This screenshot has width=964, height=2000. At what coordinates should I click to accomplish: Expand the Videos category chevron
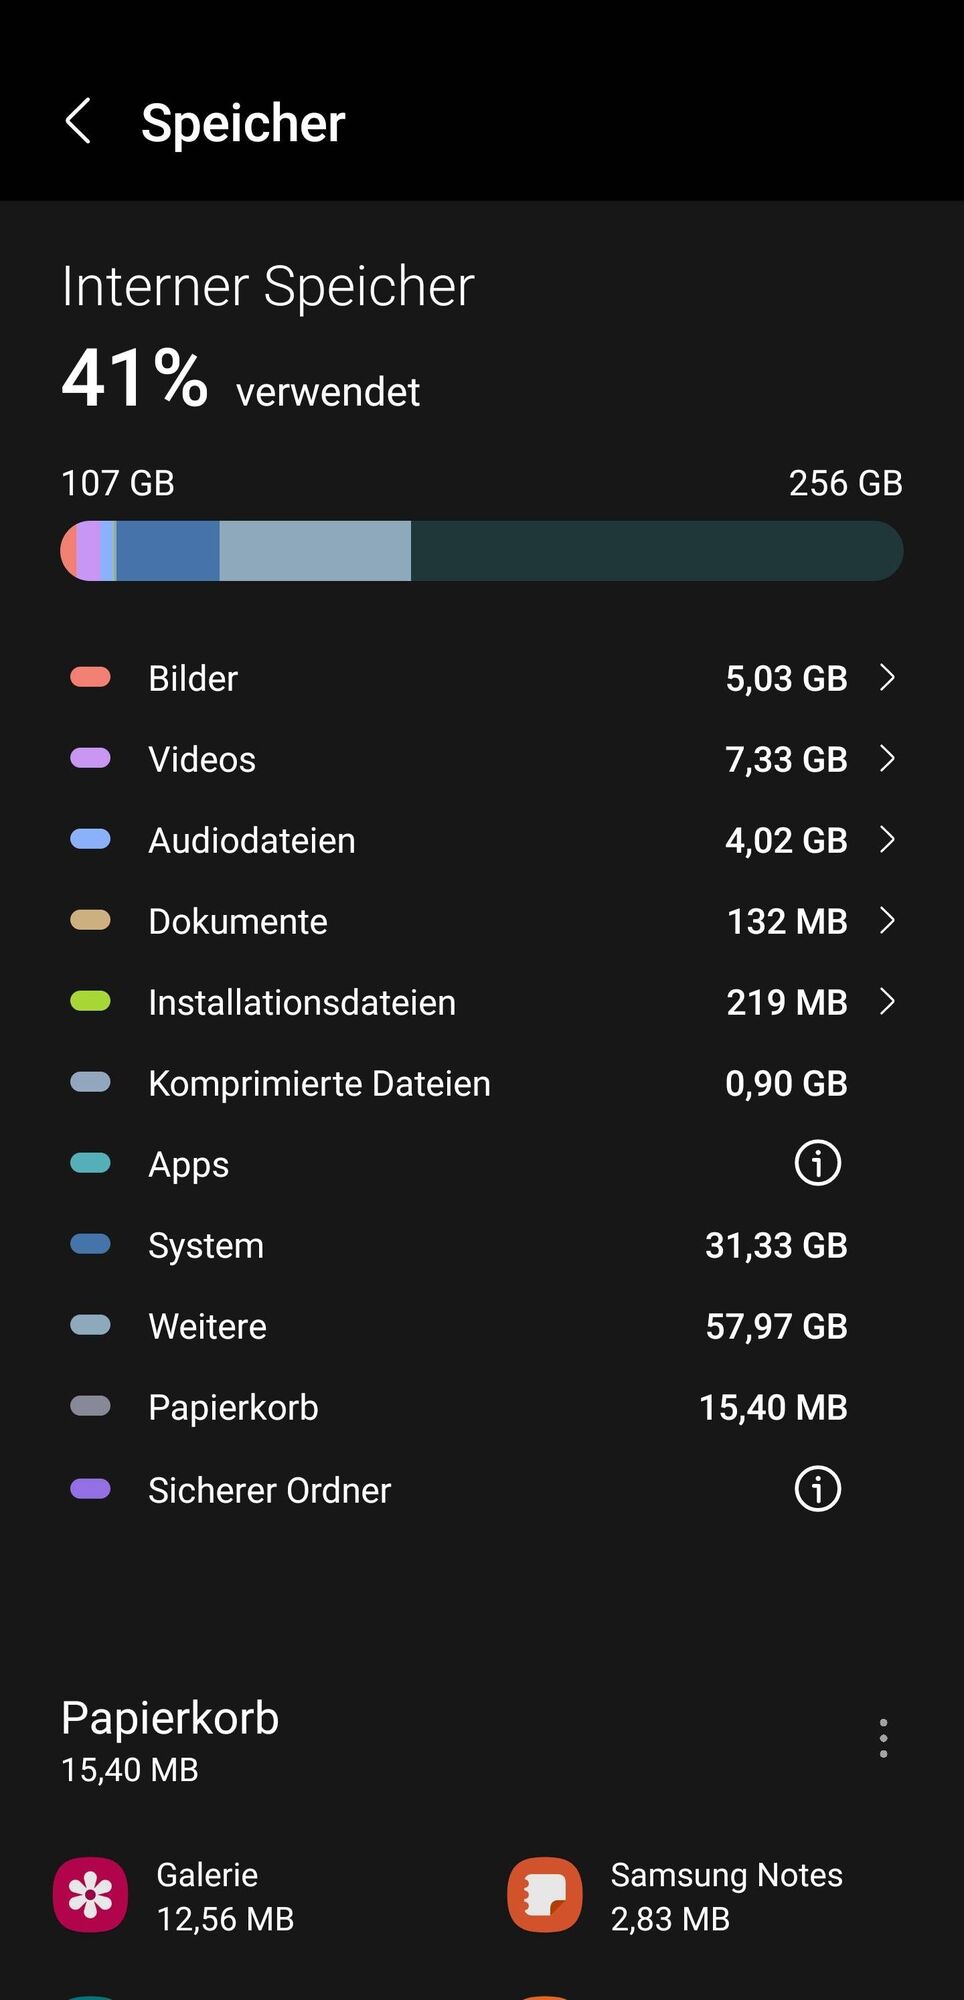887,758
